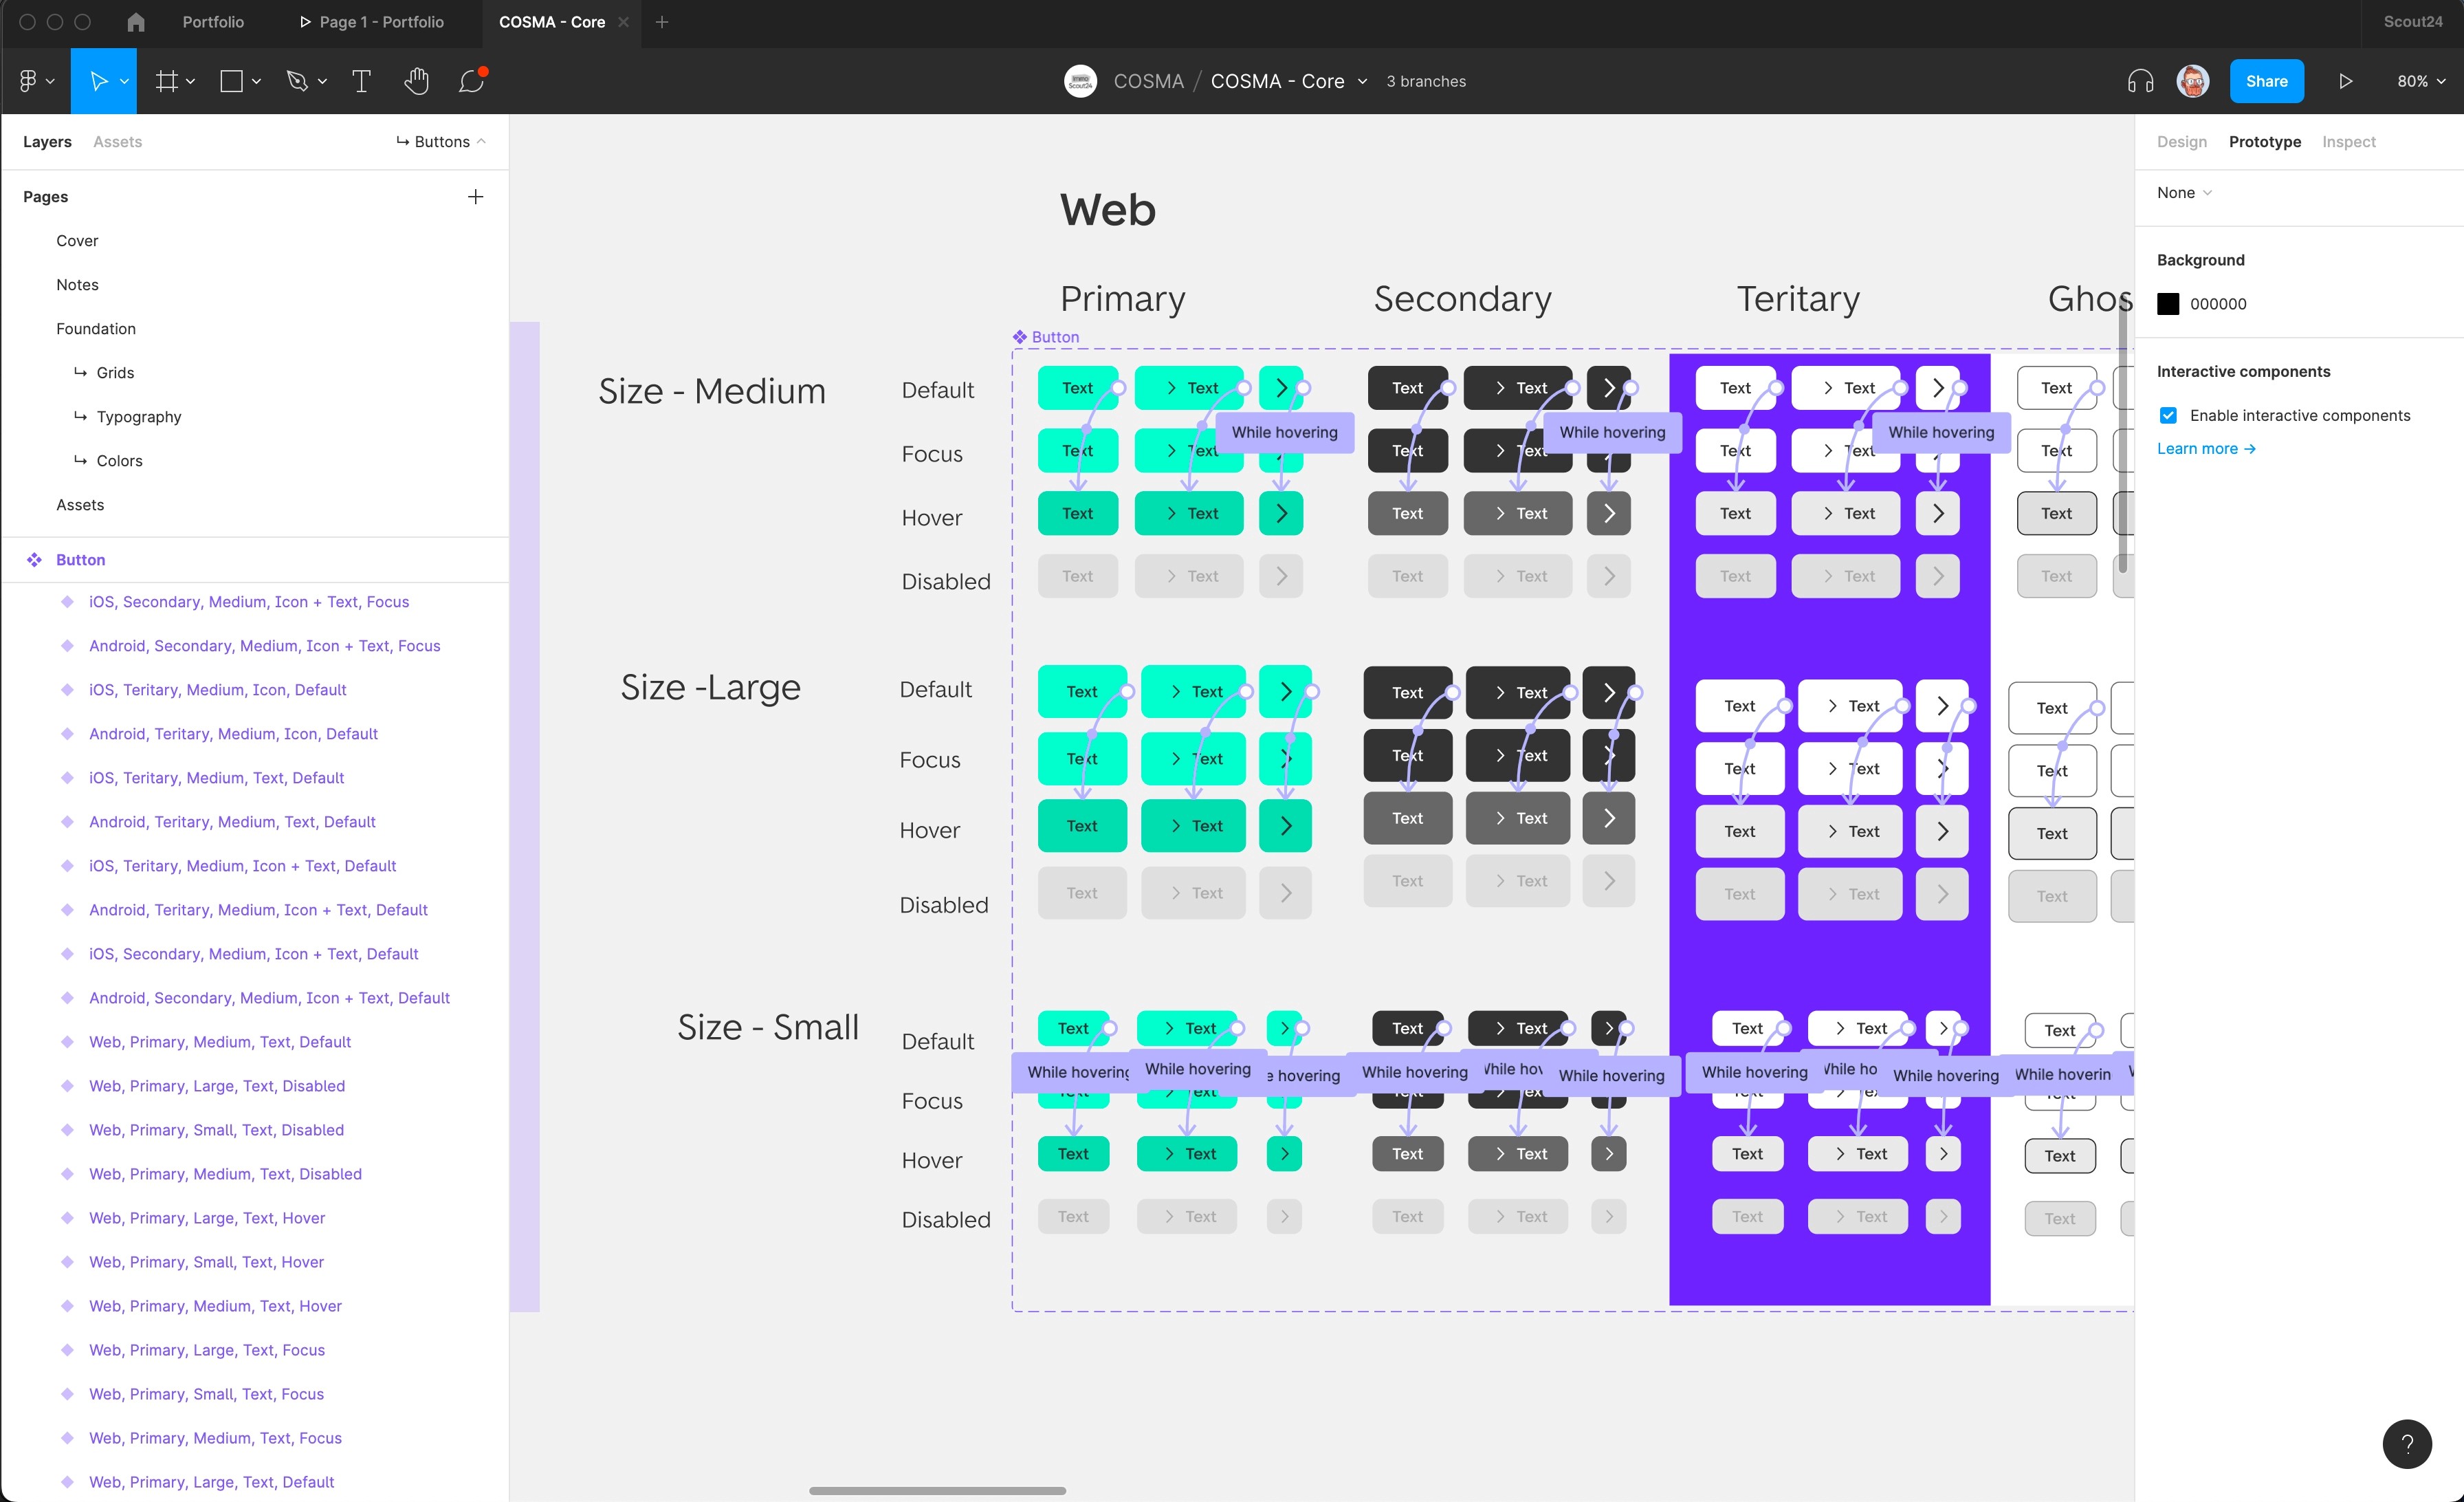Image resolution: width=2464 pixels, height=1502 pixels.
Task: Add a new page with plus
Action: (475, 197)
